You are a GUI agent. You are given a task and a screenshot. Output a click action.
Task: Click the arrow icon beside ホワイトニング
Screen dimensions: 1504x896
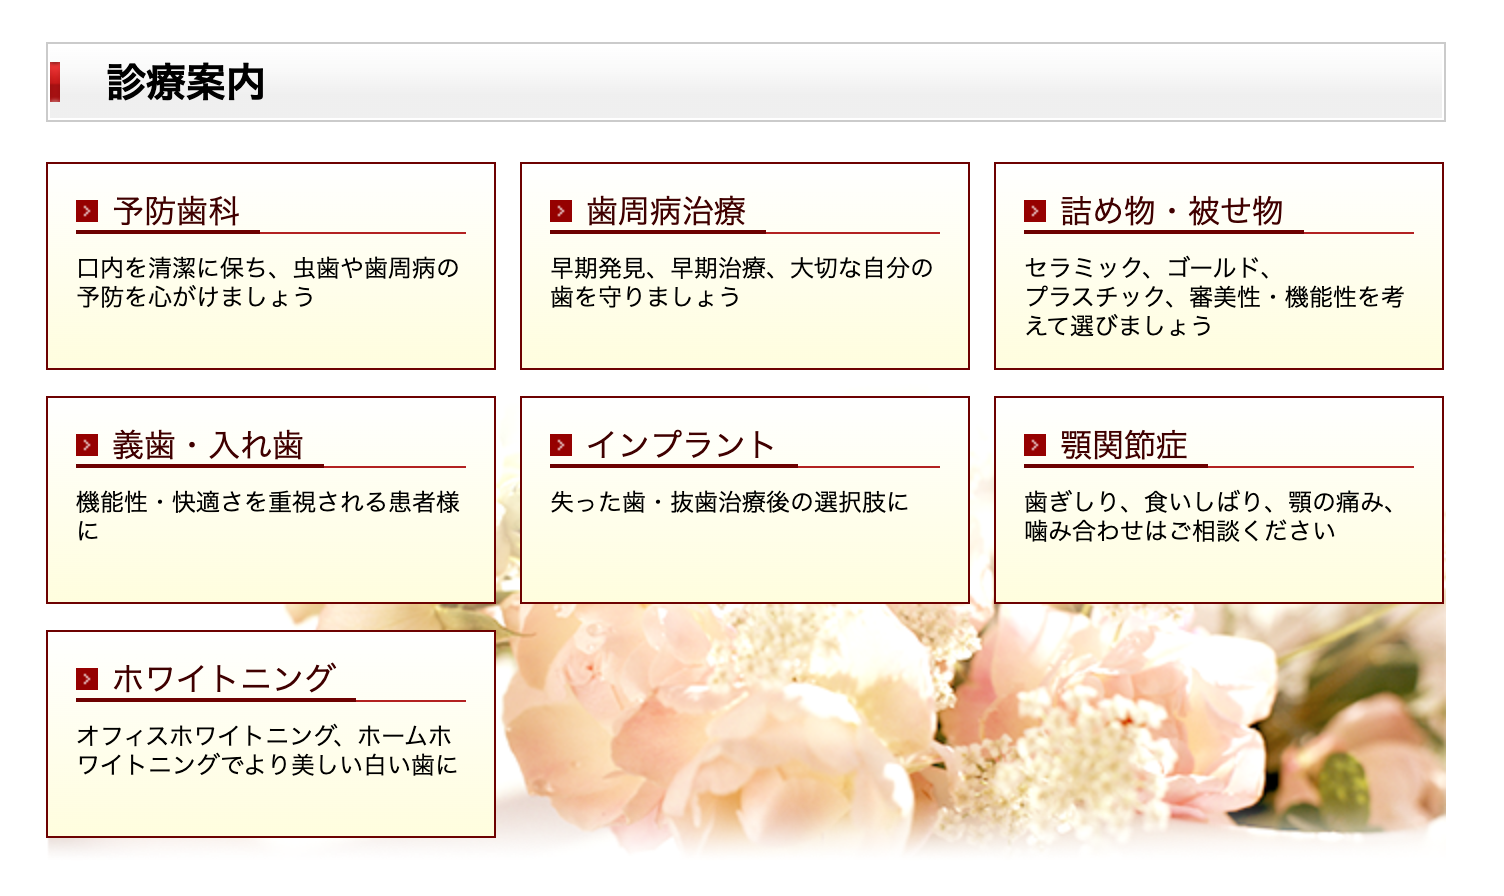point(87,679)
